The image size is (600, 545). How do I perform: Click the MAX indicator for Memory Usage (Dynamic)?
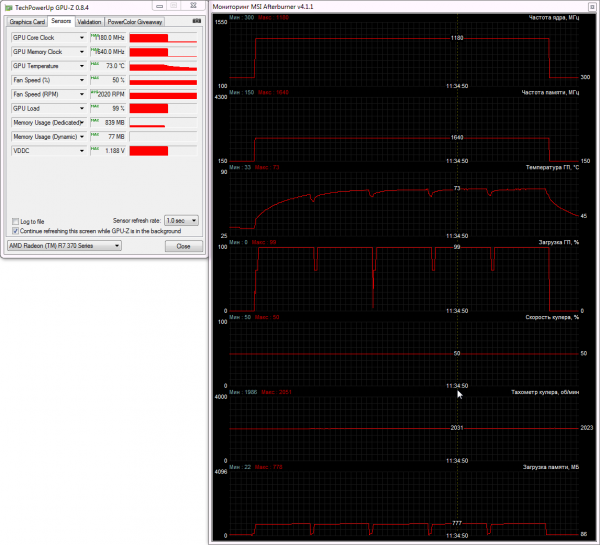pos(95,134)
